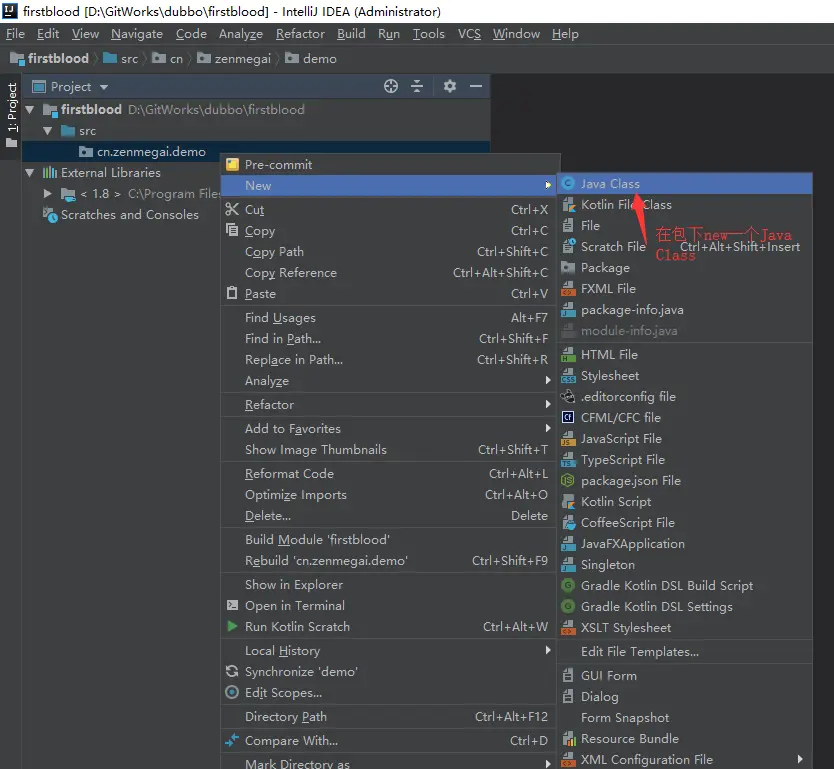Click the .editorconfig file icon

coord(568,396)
